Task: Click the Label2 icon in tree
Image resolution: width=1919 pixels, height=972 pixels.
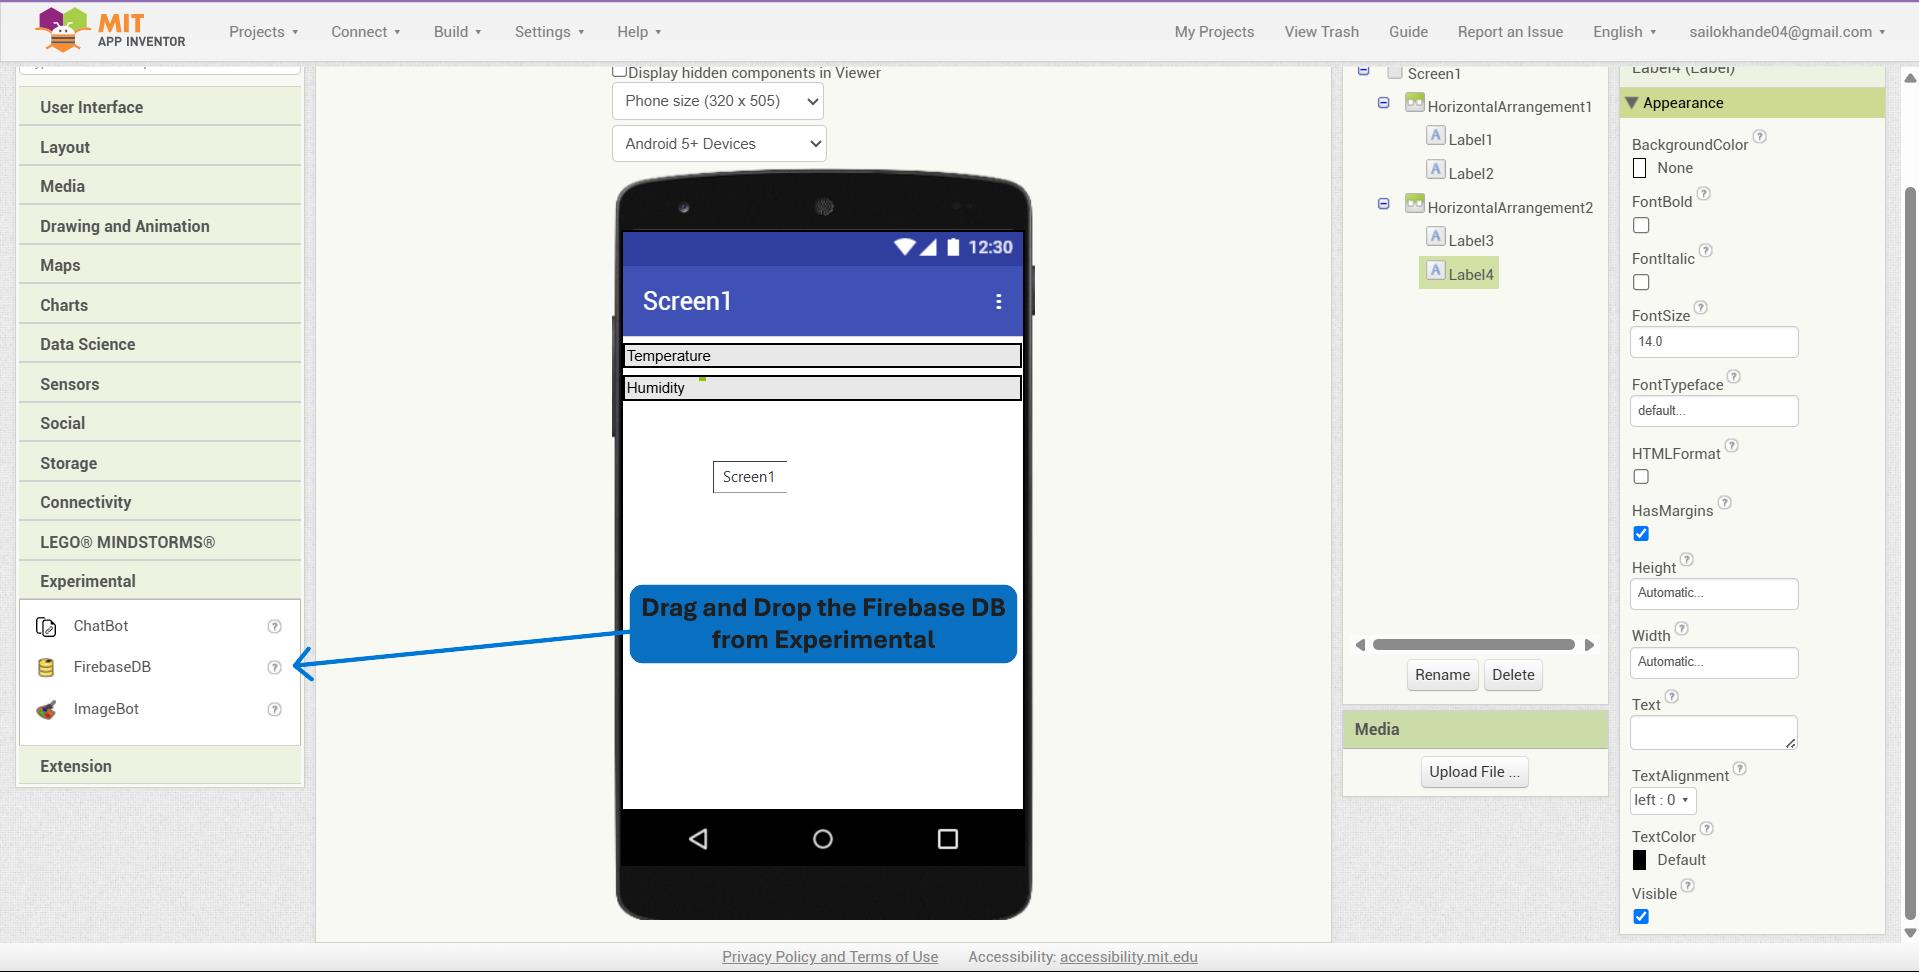Action: (1435, 170)
